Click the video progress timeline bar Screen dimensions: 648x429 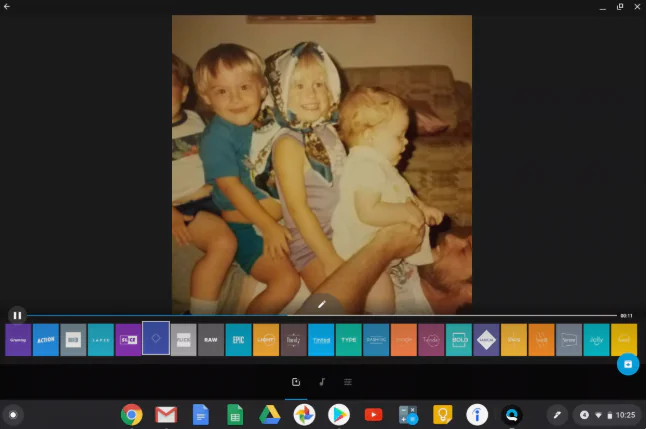point(320,315)
